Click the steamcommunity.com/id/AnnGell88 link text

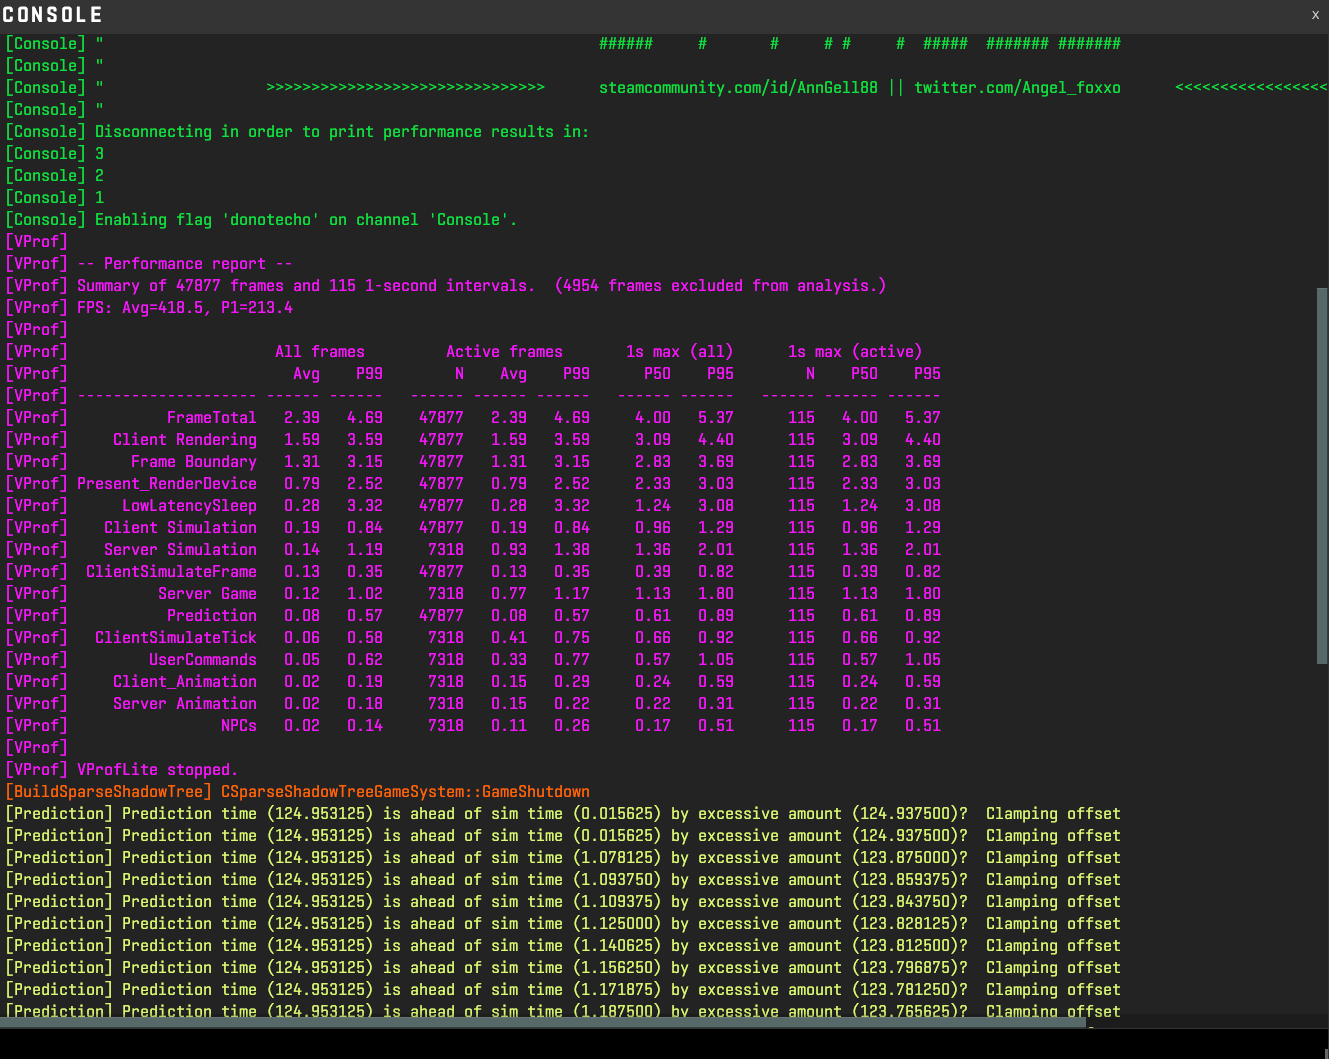(738, 88)
